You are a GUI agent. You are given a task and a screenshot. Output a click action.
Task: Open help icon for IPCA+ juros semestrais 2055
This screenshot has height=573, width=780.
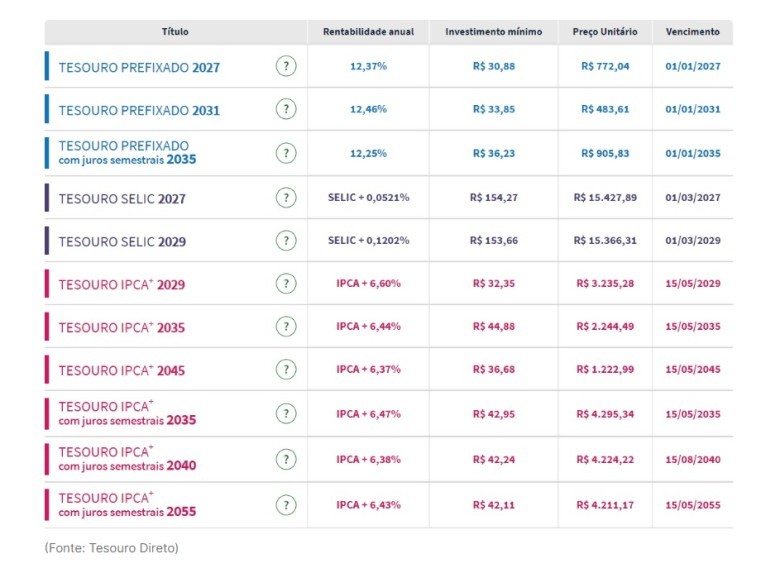(x=286, y=505)
